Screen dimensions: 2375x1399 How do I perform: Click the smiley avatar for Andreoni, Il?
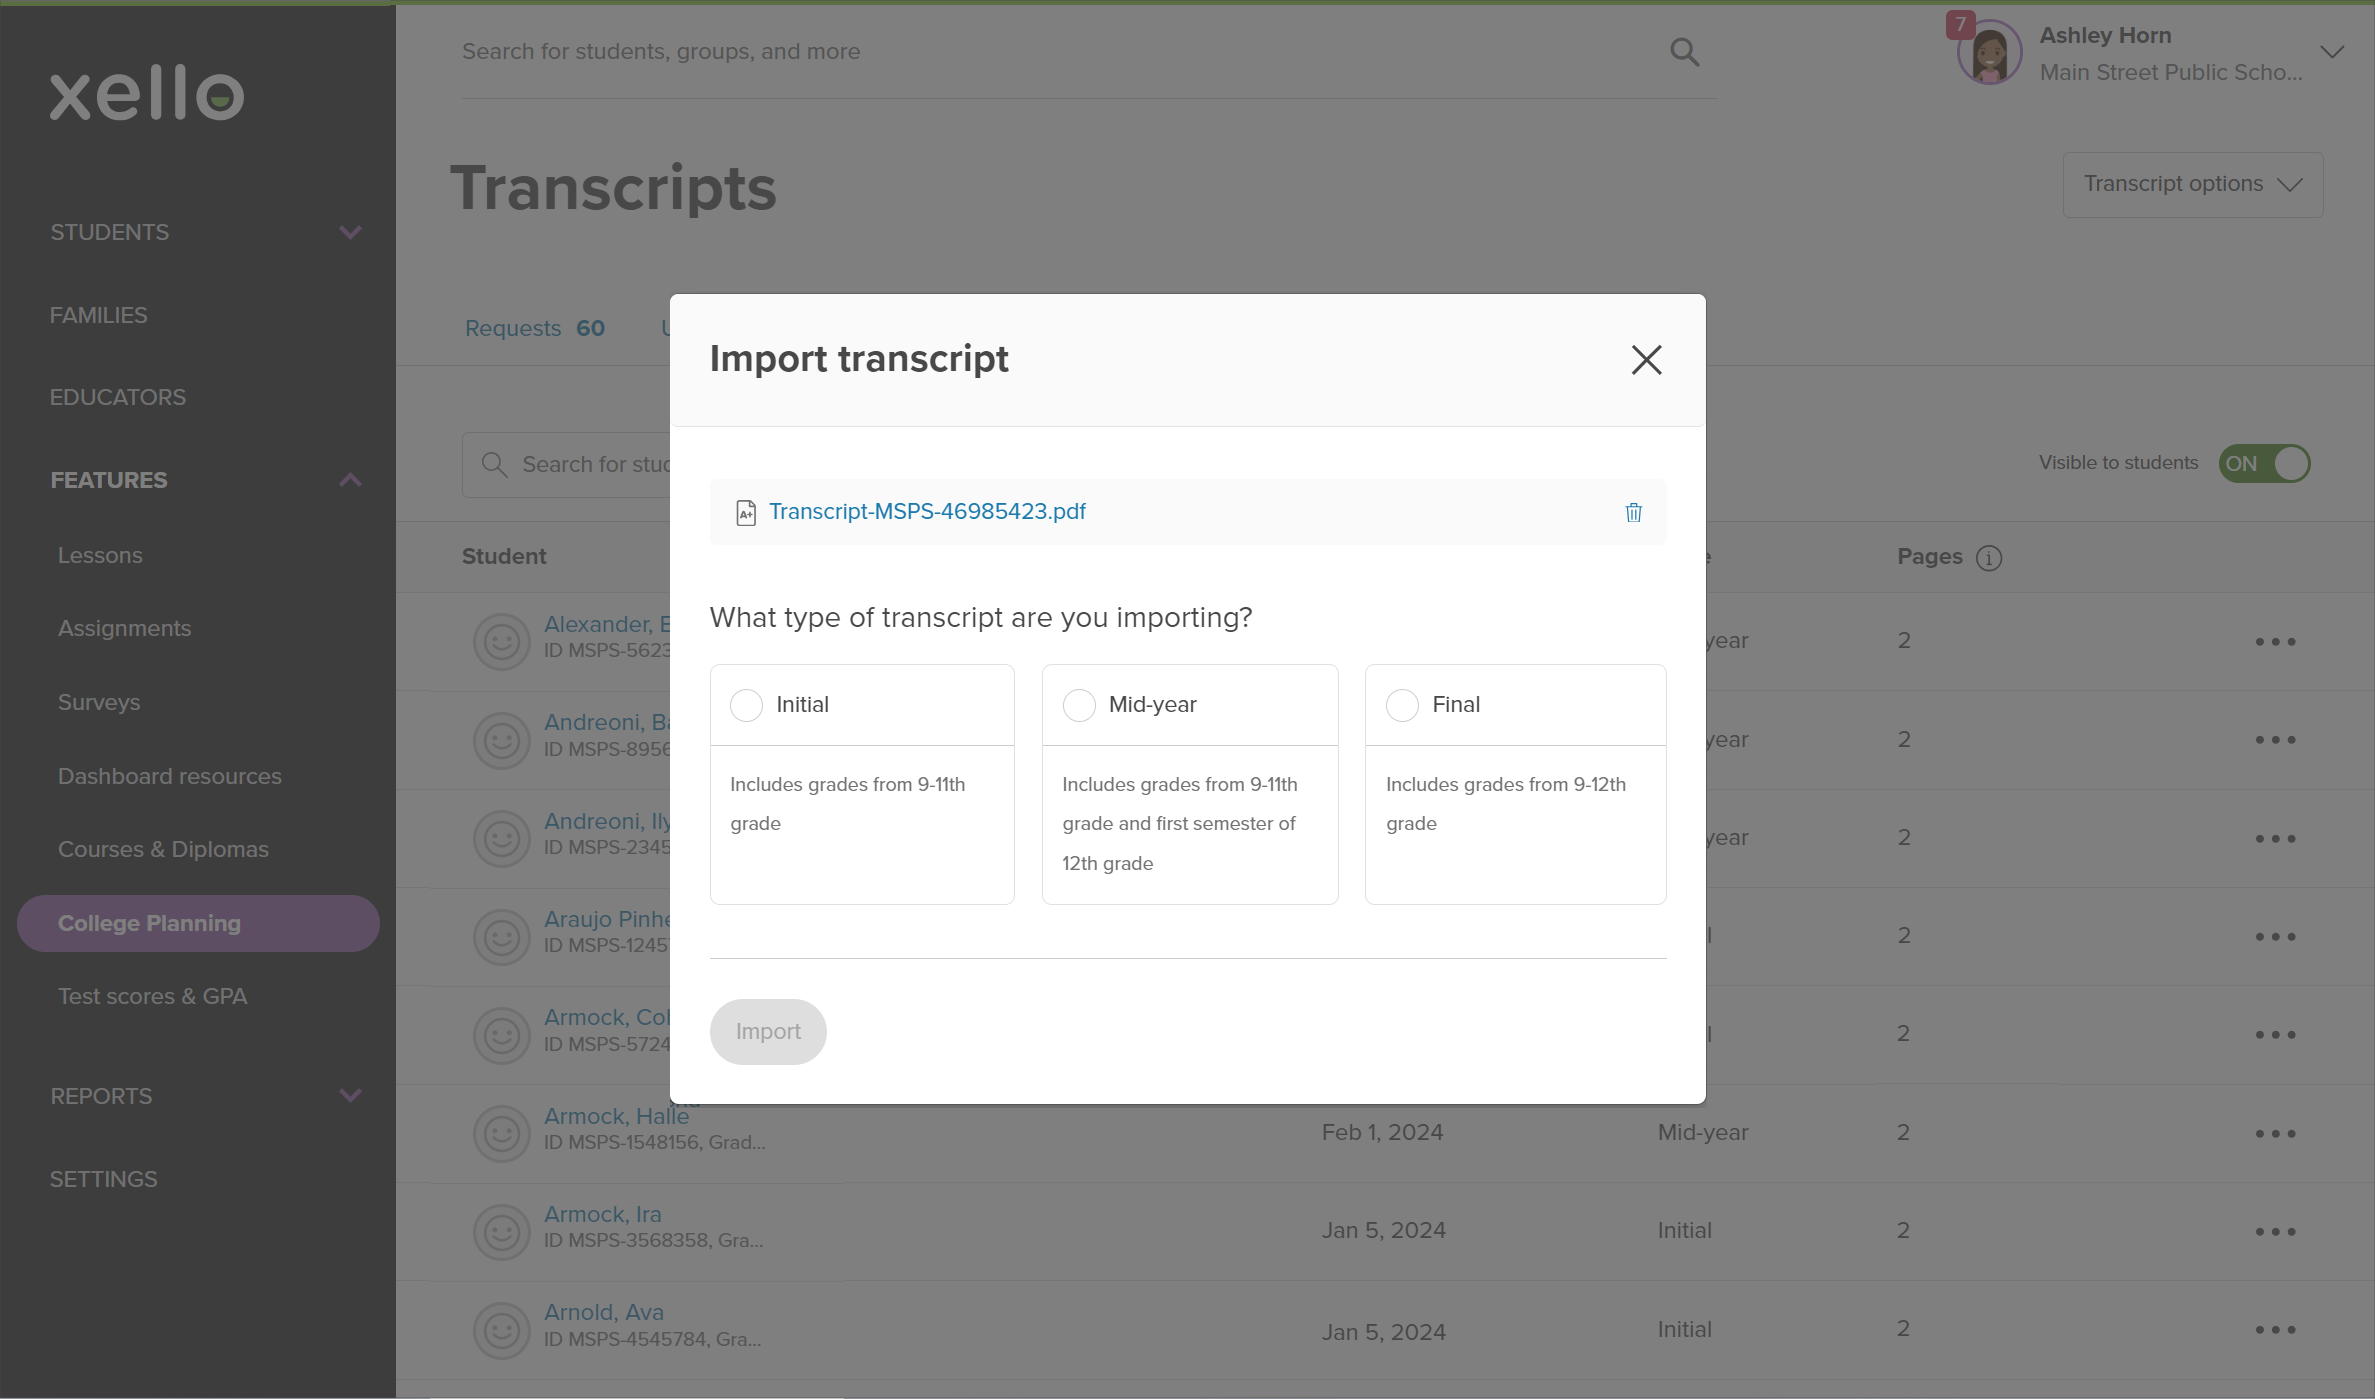(501, 838)
